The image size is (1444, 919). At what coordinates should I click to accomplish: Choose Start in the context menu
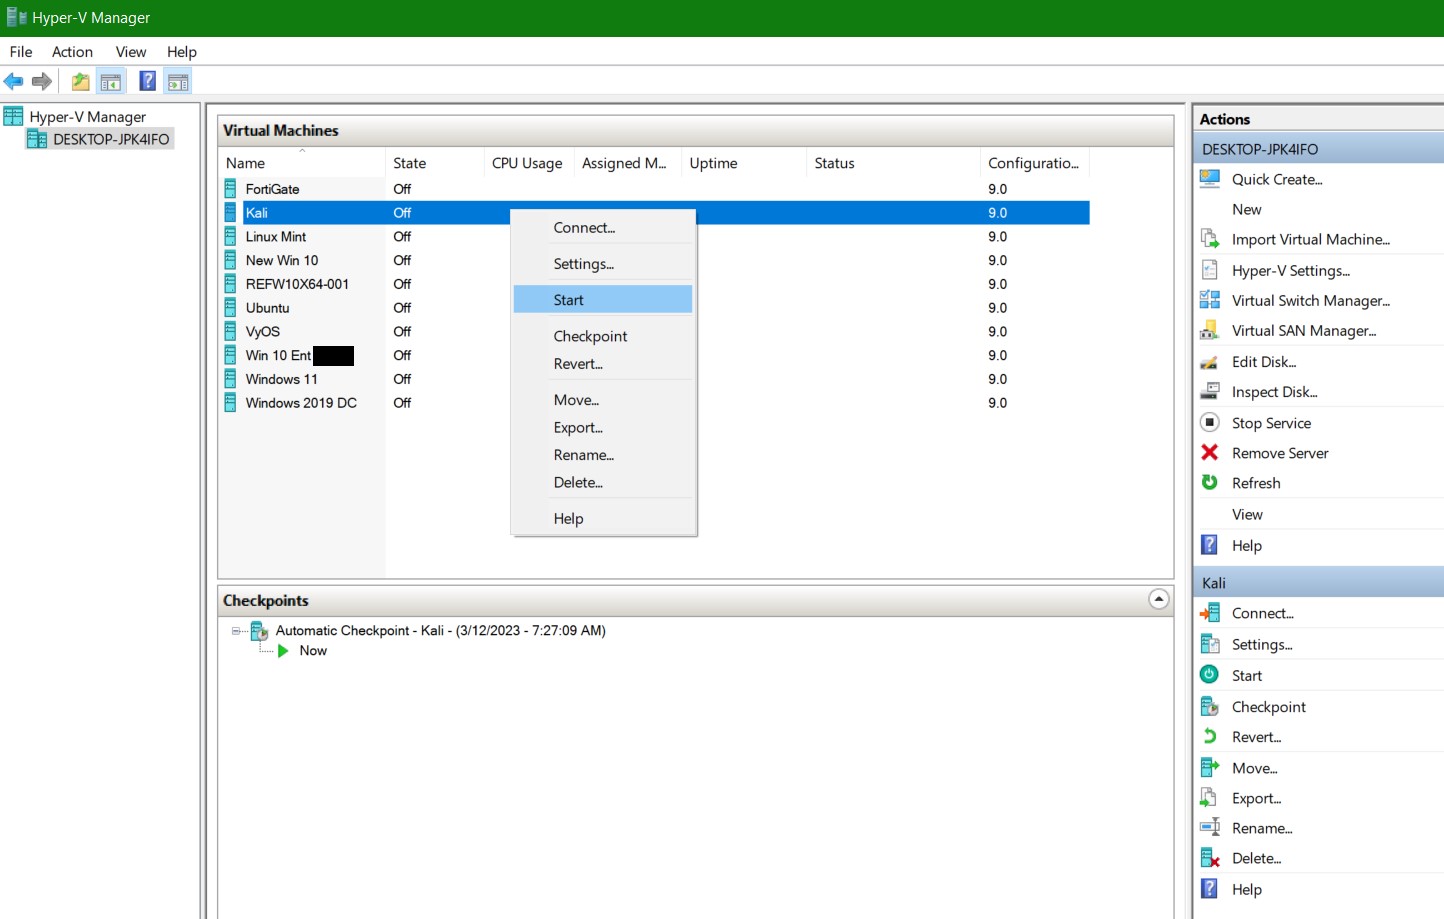coord(603,300)
